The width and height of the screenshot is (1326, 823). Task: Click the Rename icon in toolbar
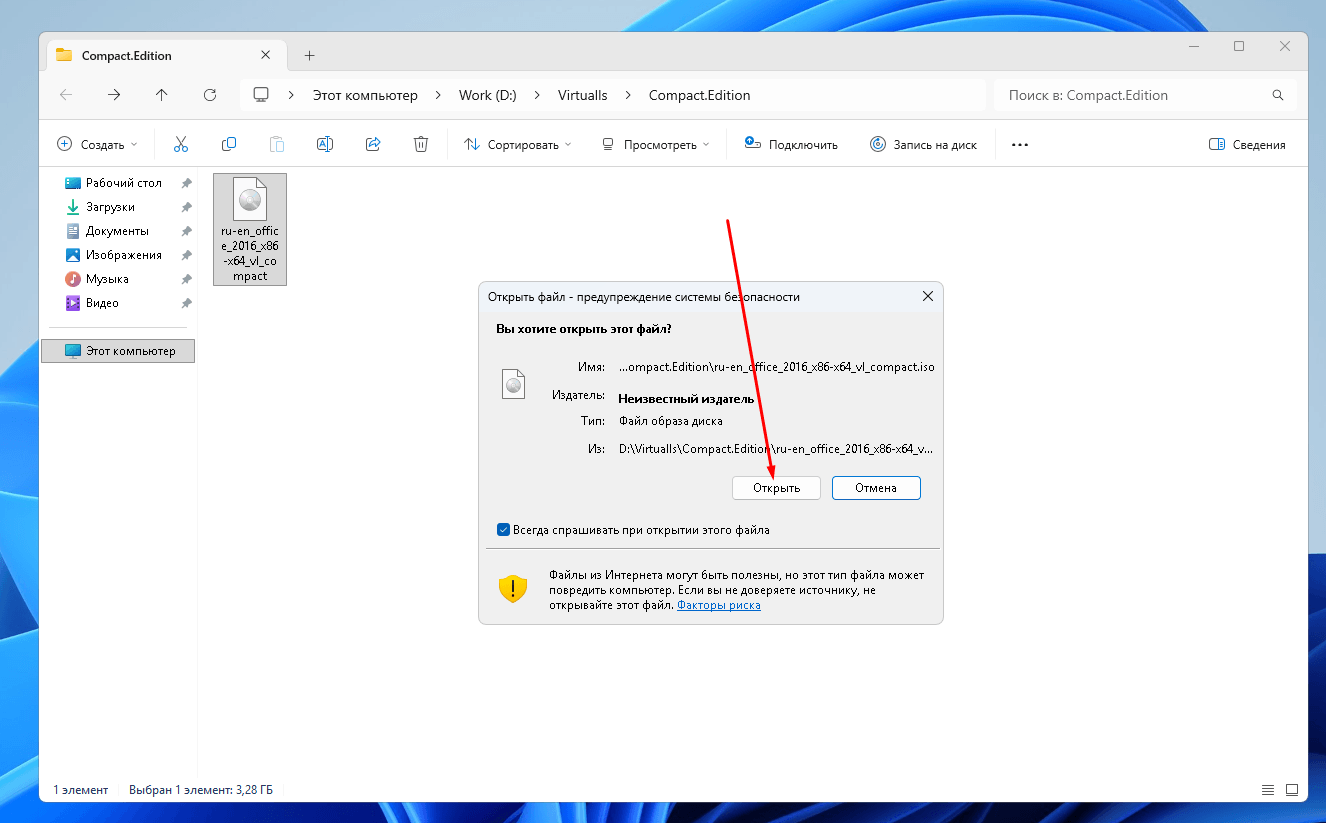pyautogui.click(x=325, y=144)
